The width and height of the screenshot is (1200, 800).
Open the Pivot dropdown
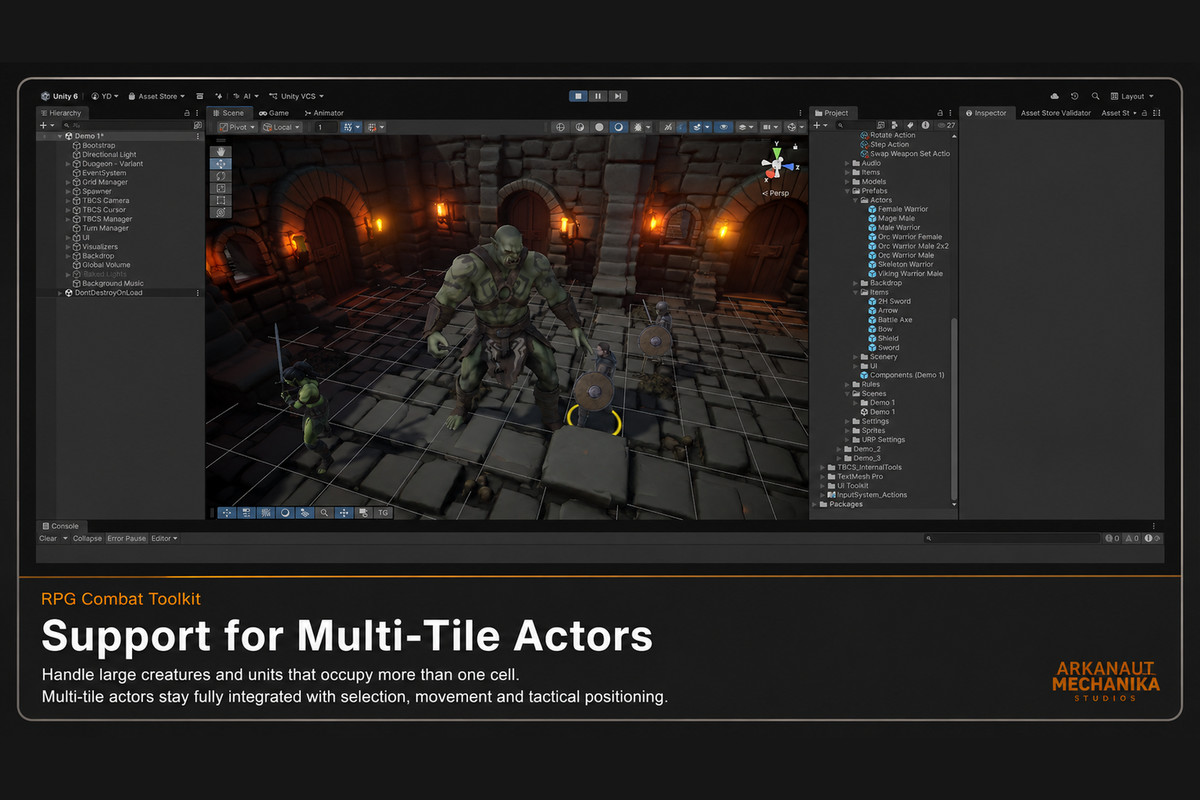pyautogui.click(x=238, y=127)
